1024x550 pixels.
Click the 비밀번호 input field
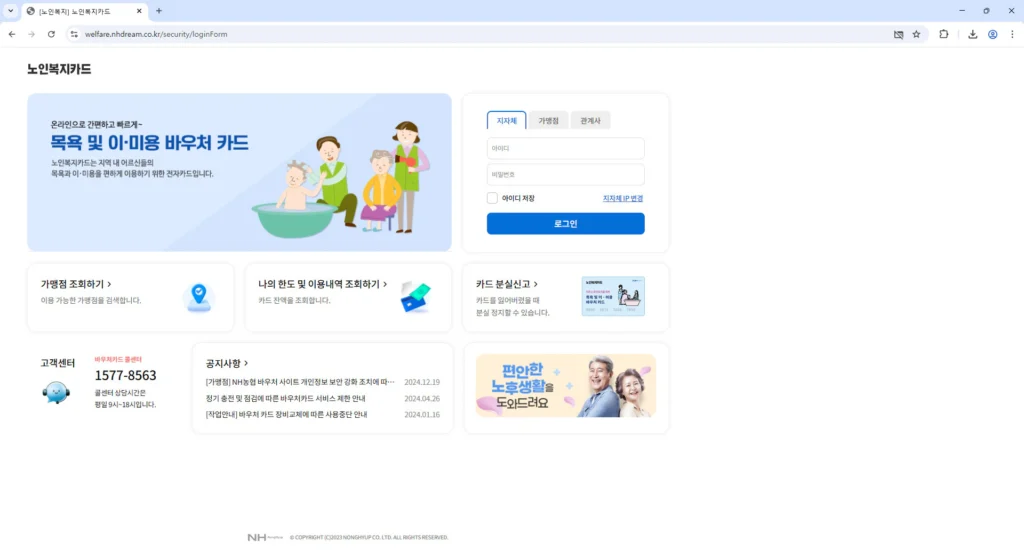coord(566,174)
